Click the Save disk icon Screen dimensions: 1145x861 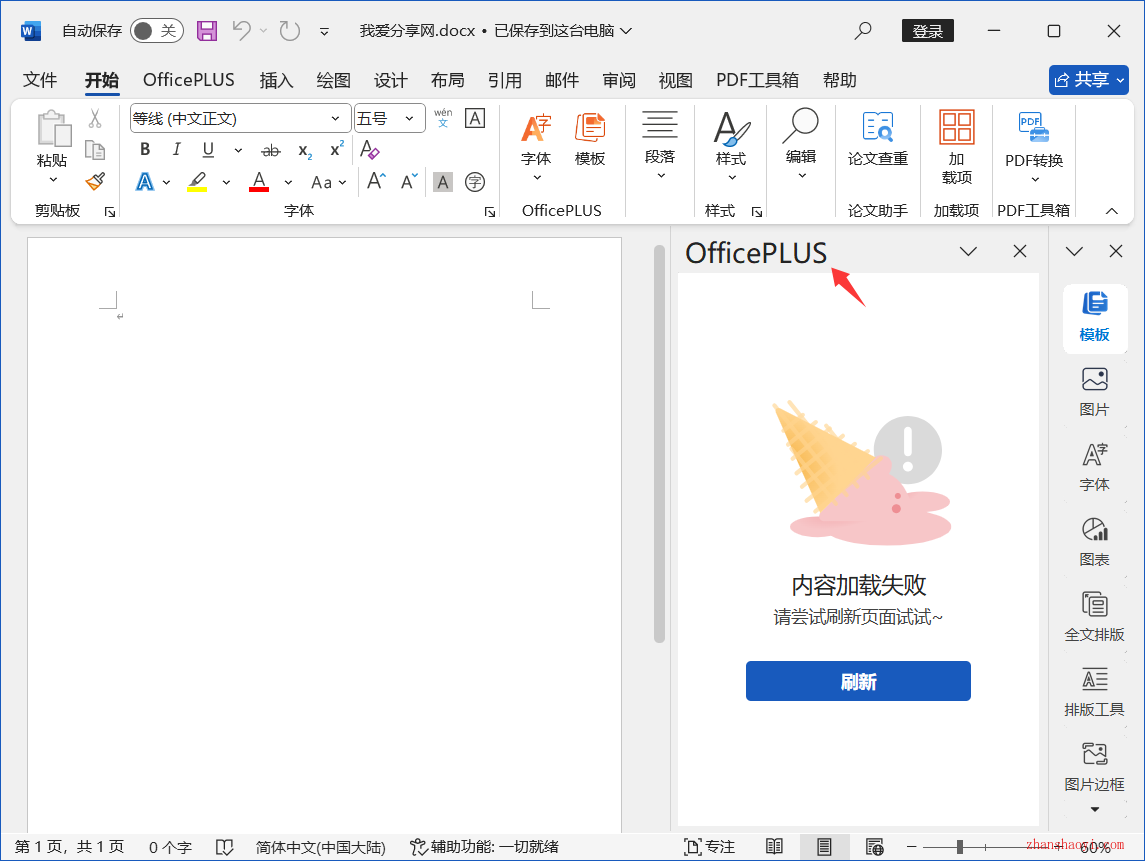[207, 31]
